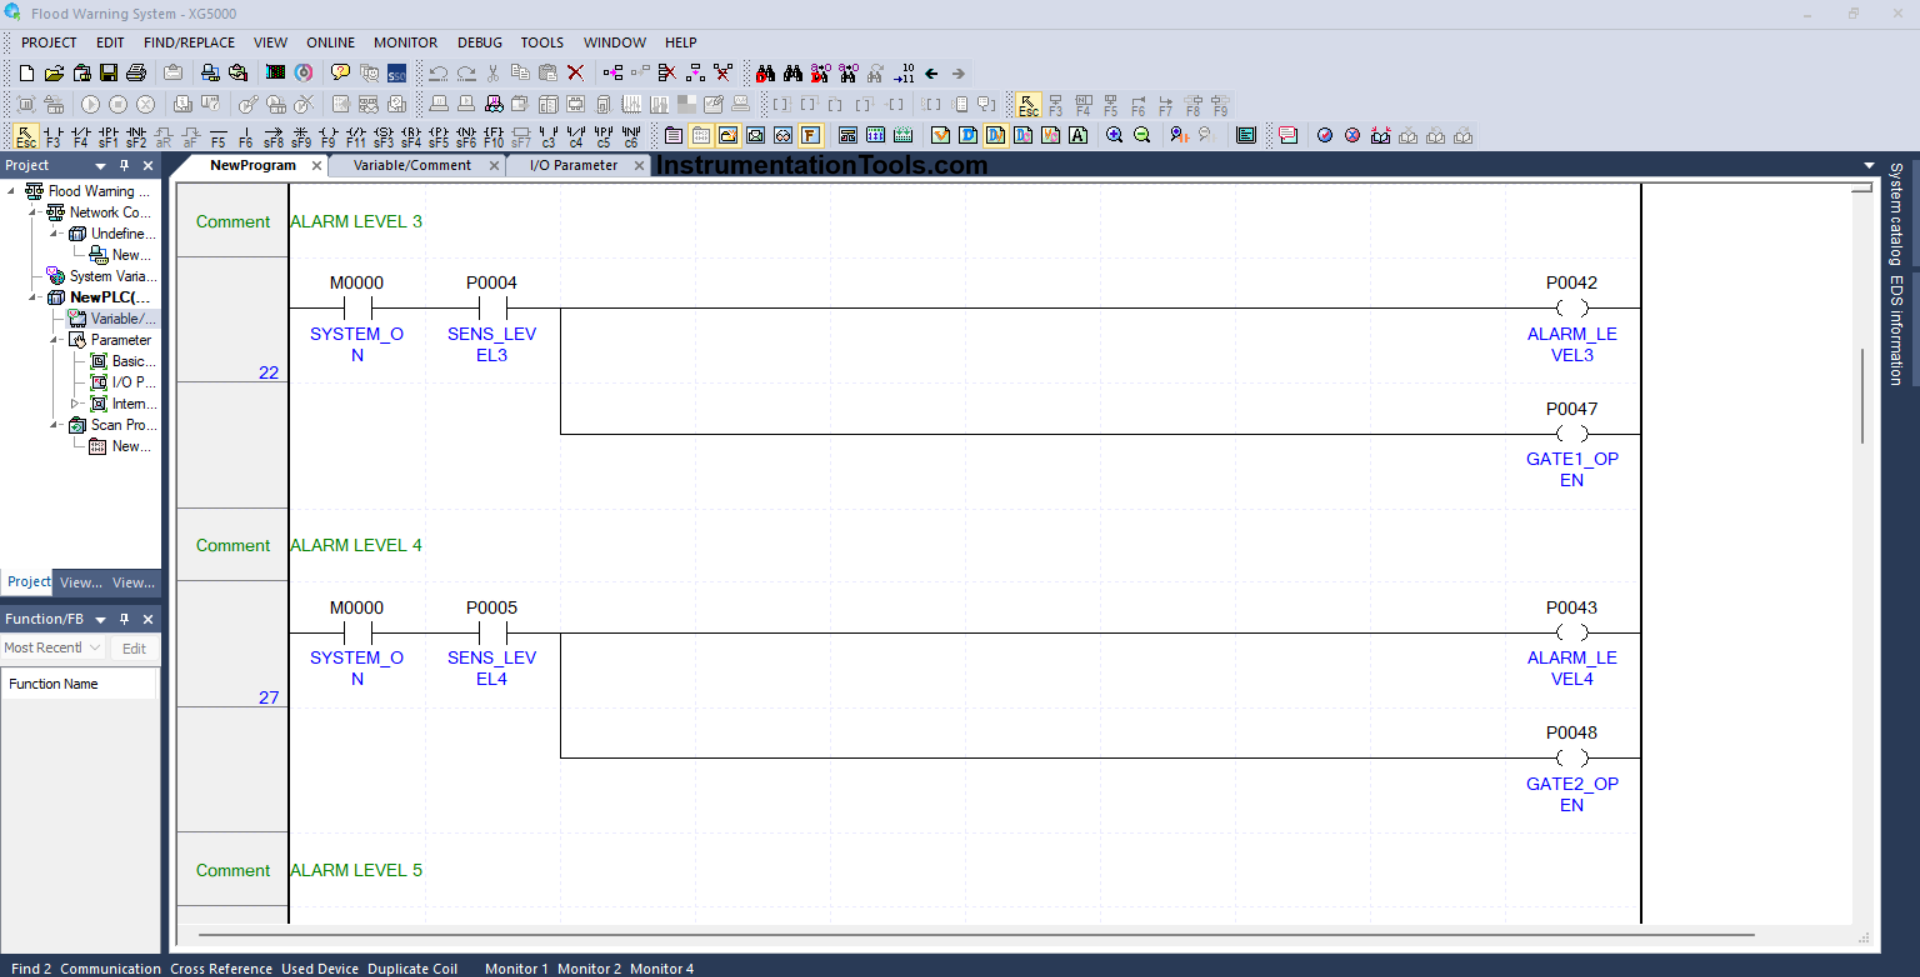Redo action via toolbar arrow

[466, 73]
